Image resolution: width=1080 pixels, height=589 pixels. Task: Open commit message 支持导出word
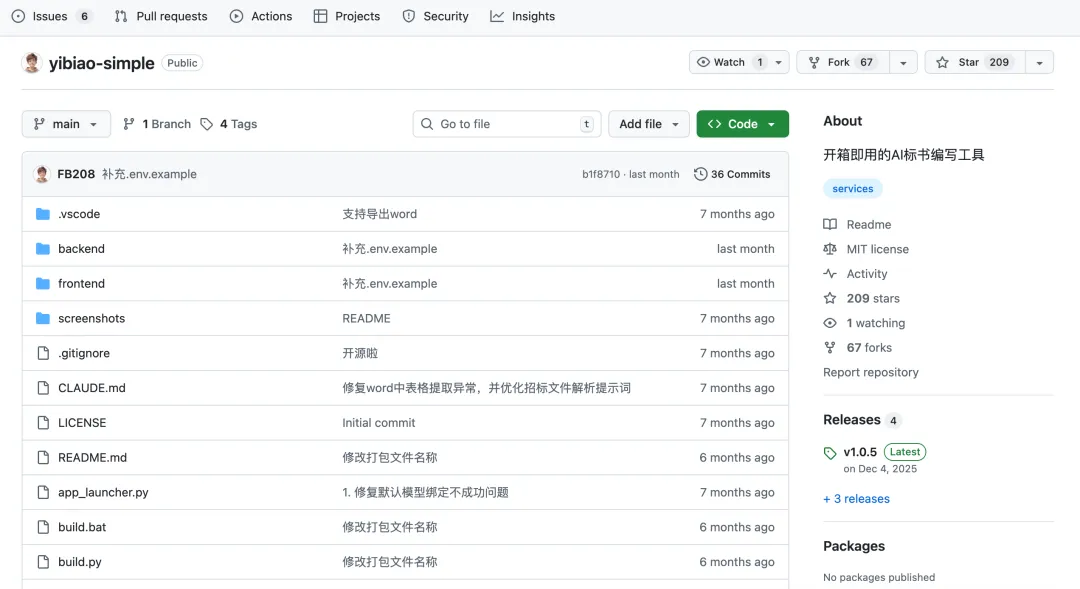[x=380, y=214]
